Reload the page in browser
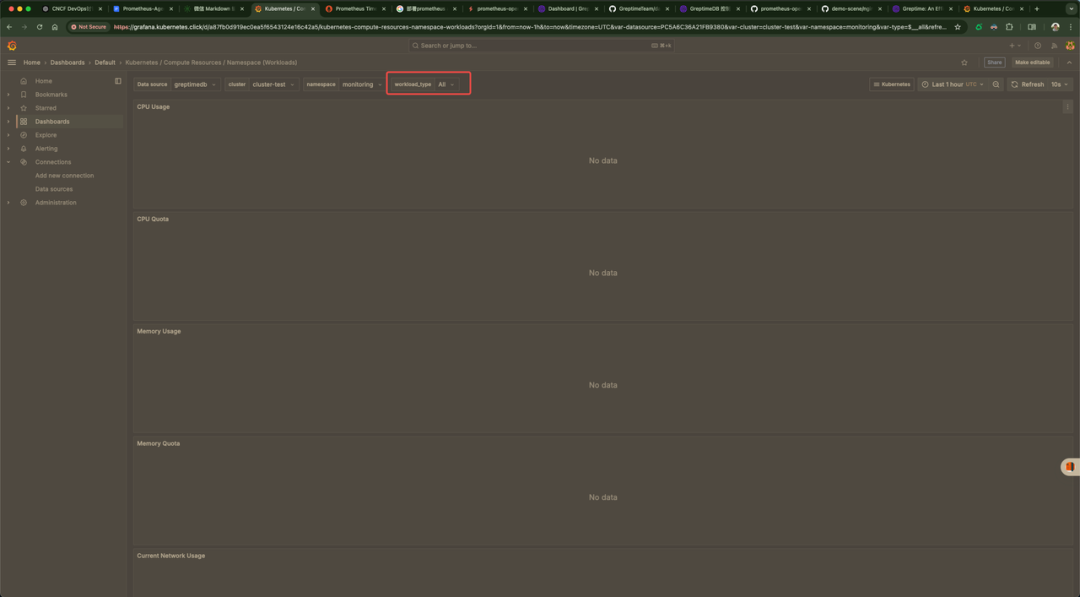 [39, 27]
